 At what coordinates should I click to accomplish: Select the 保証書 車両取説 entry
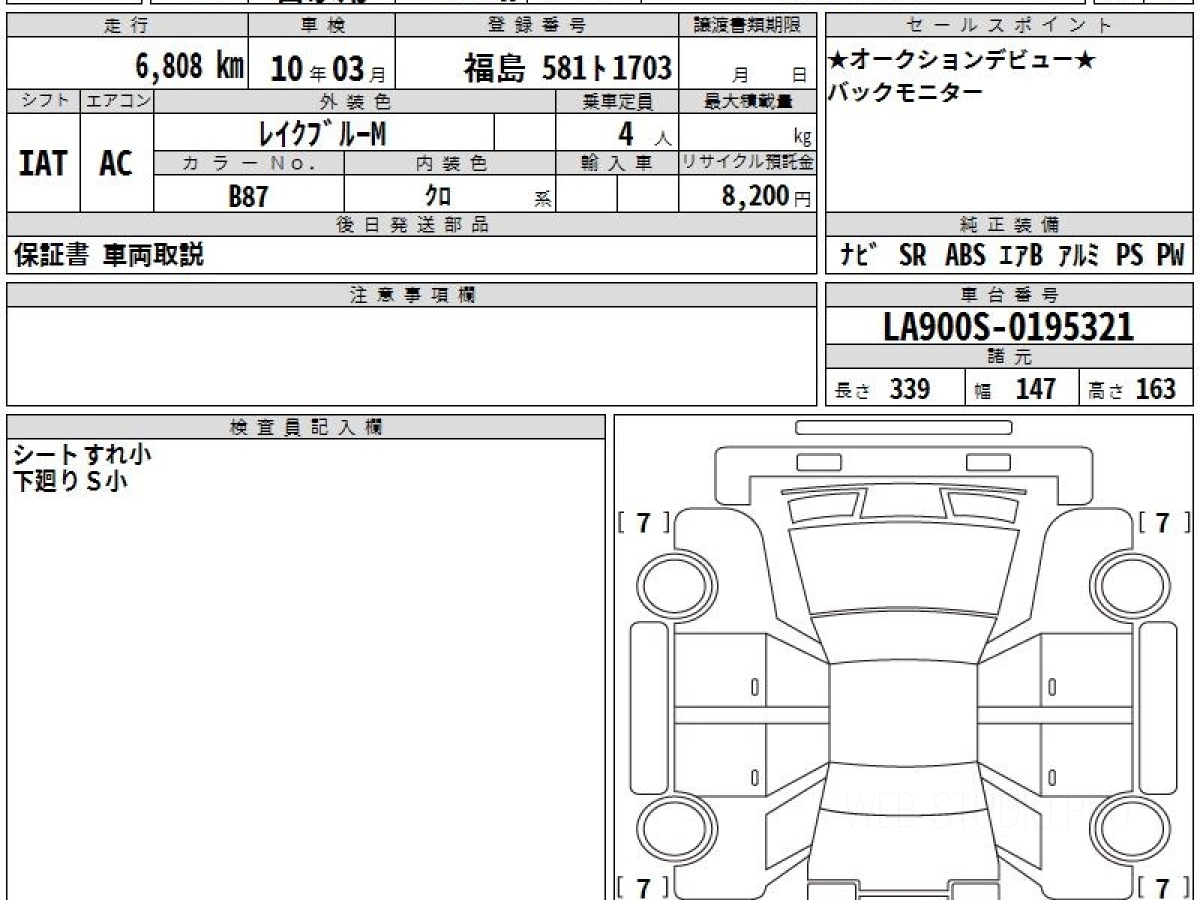click(x=109, y=256)
